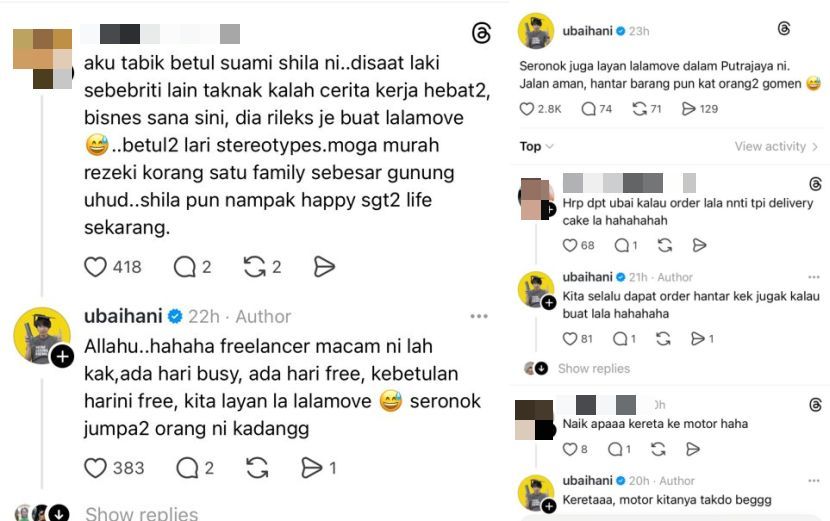Screen dimensions: 830x521
Task: Repost the 'Allahu..hahaha freelancer' reply
Action: [257, 468]
